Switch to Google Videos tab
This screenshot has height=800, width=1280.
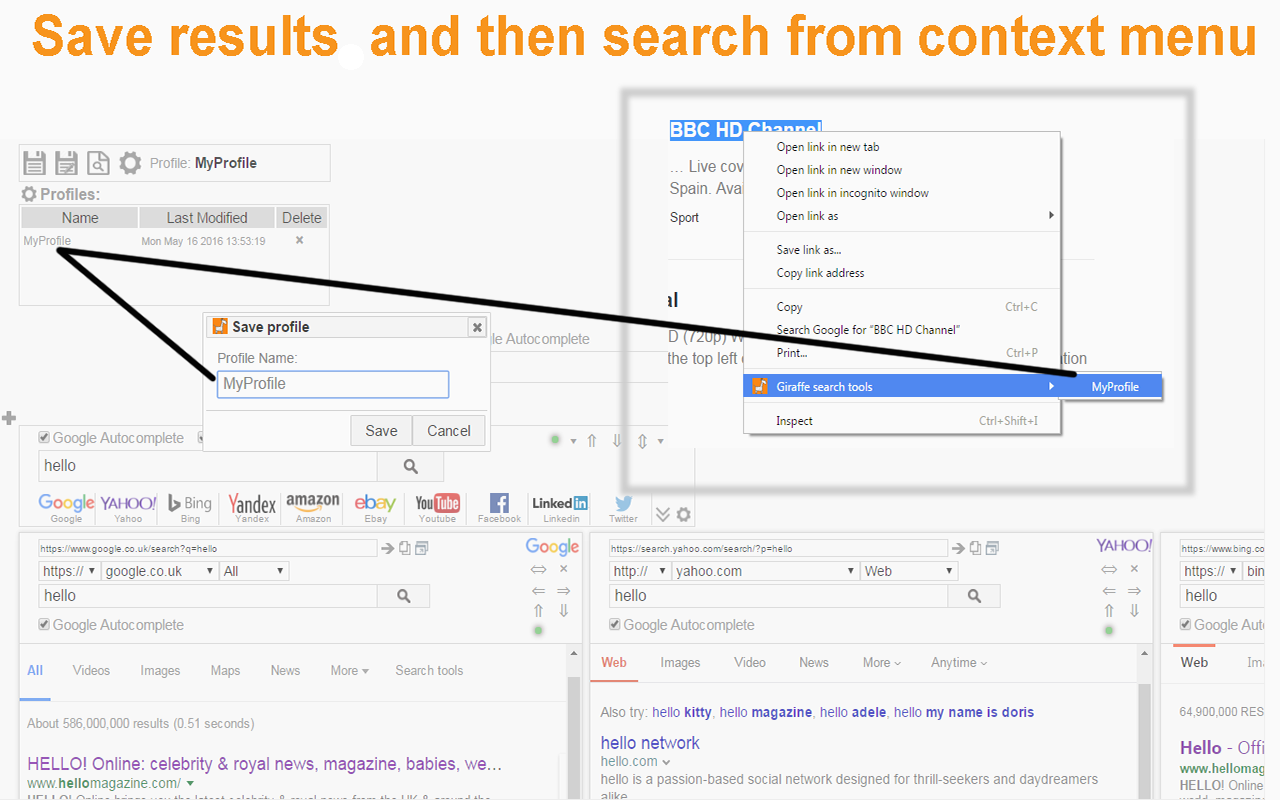tap(91, 671)
